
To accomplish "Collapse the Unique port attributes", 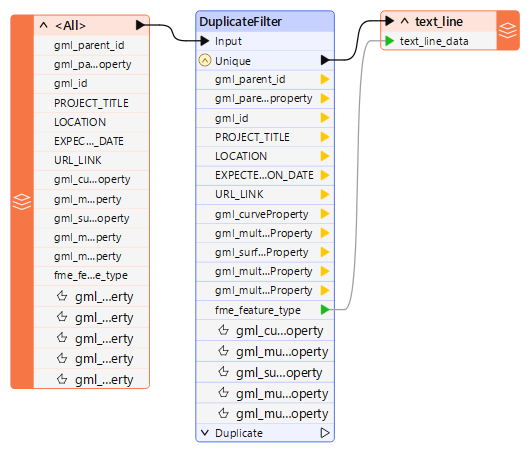I will pyautogui.click(x=204, y=61).
